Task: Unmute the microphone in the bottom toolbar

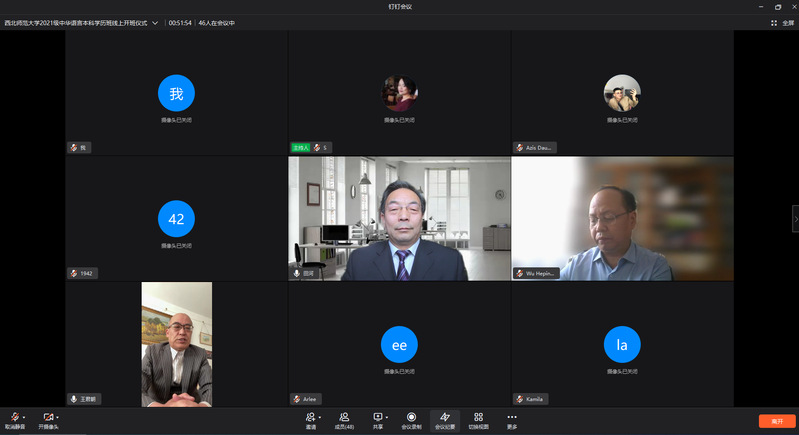Action: [x=15, y=418]
